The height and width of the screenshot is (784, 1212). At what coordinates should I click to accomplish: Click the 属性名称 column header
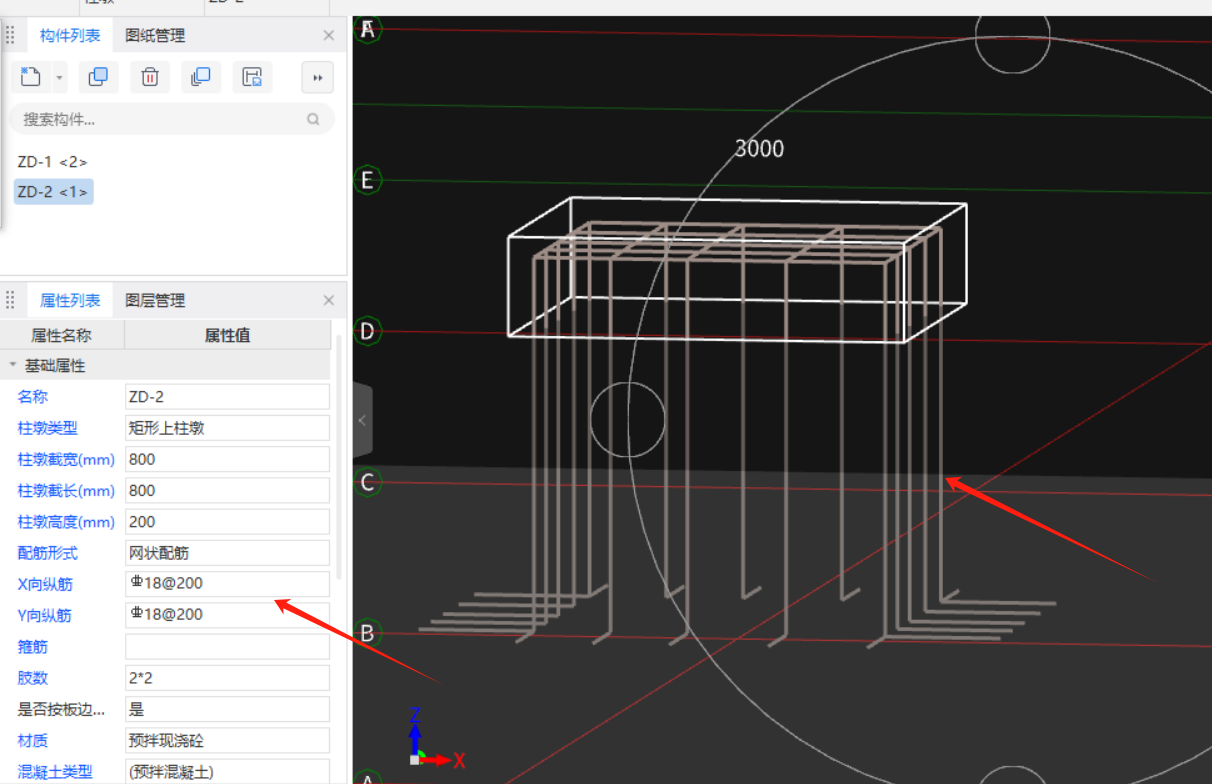click(x=62, y=336)
